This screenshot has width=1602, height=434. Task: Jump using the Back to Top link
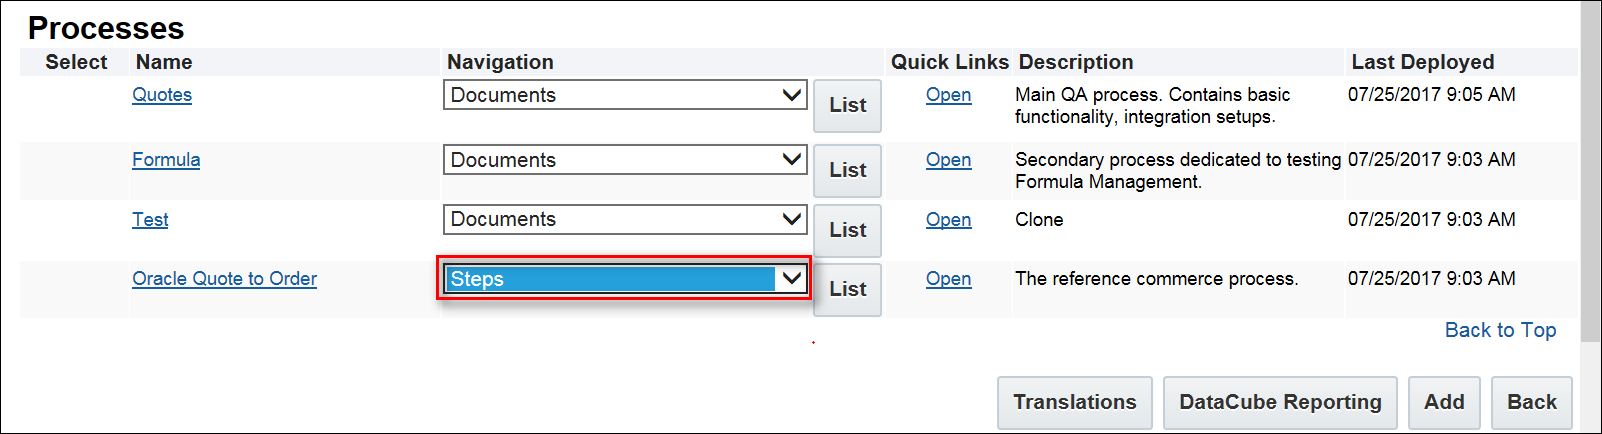pos(1500,330)
